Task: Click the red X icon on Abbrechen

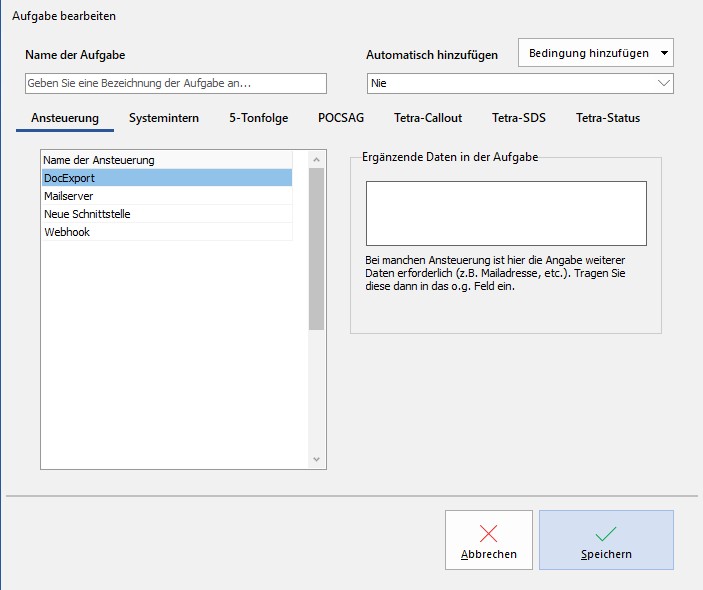Action: point(488,533)
